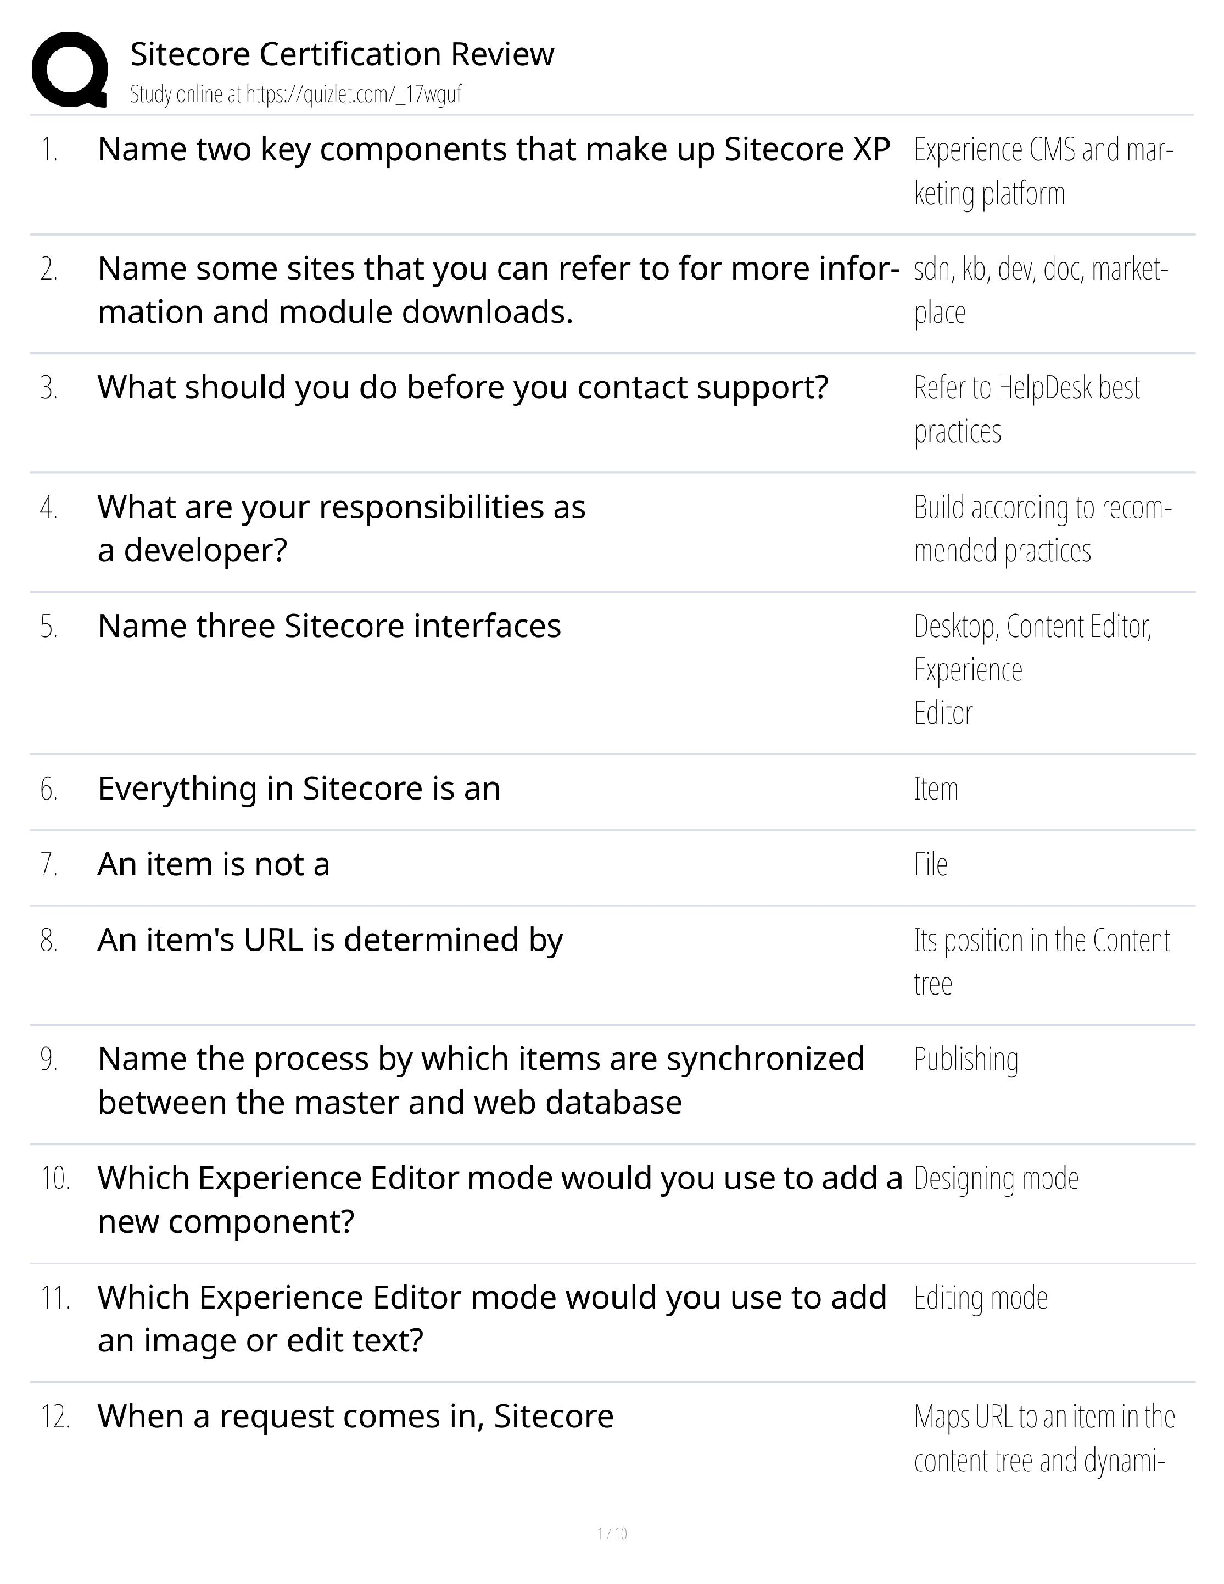The height and width of the screenshot is (1584, 1224).
Task: Click the 'Name three Sitecore interfaces' question
Action: coord(329,626)
